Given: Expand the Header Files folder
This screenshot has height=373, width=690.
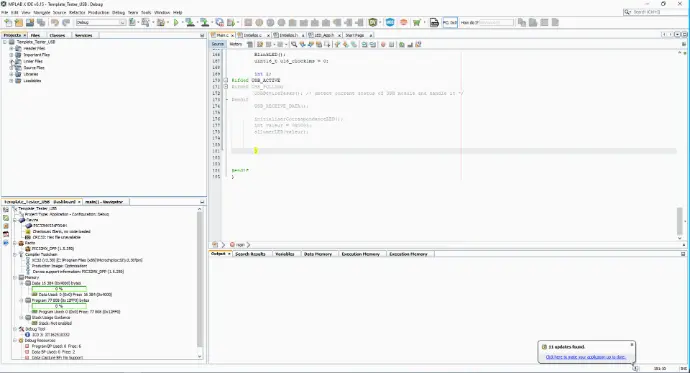Looking at the screenshot, I should click(11, 48).
